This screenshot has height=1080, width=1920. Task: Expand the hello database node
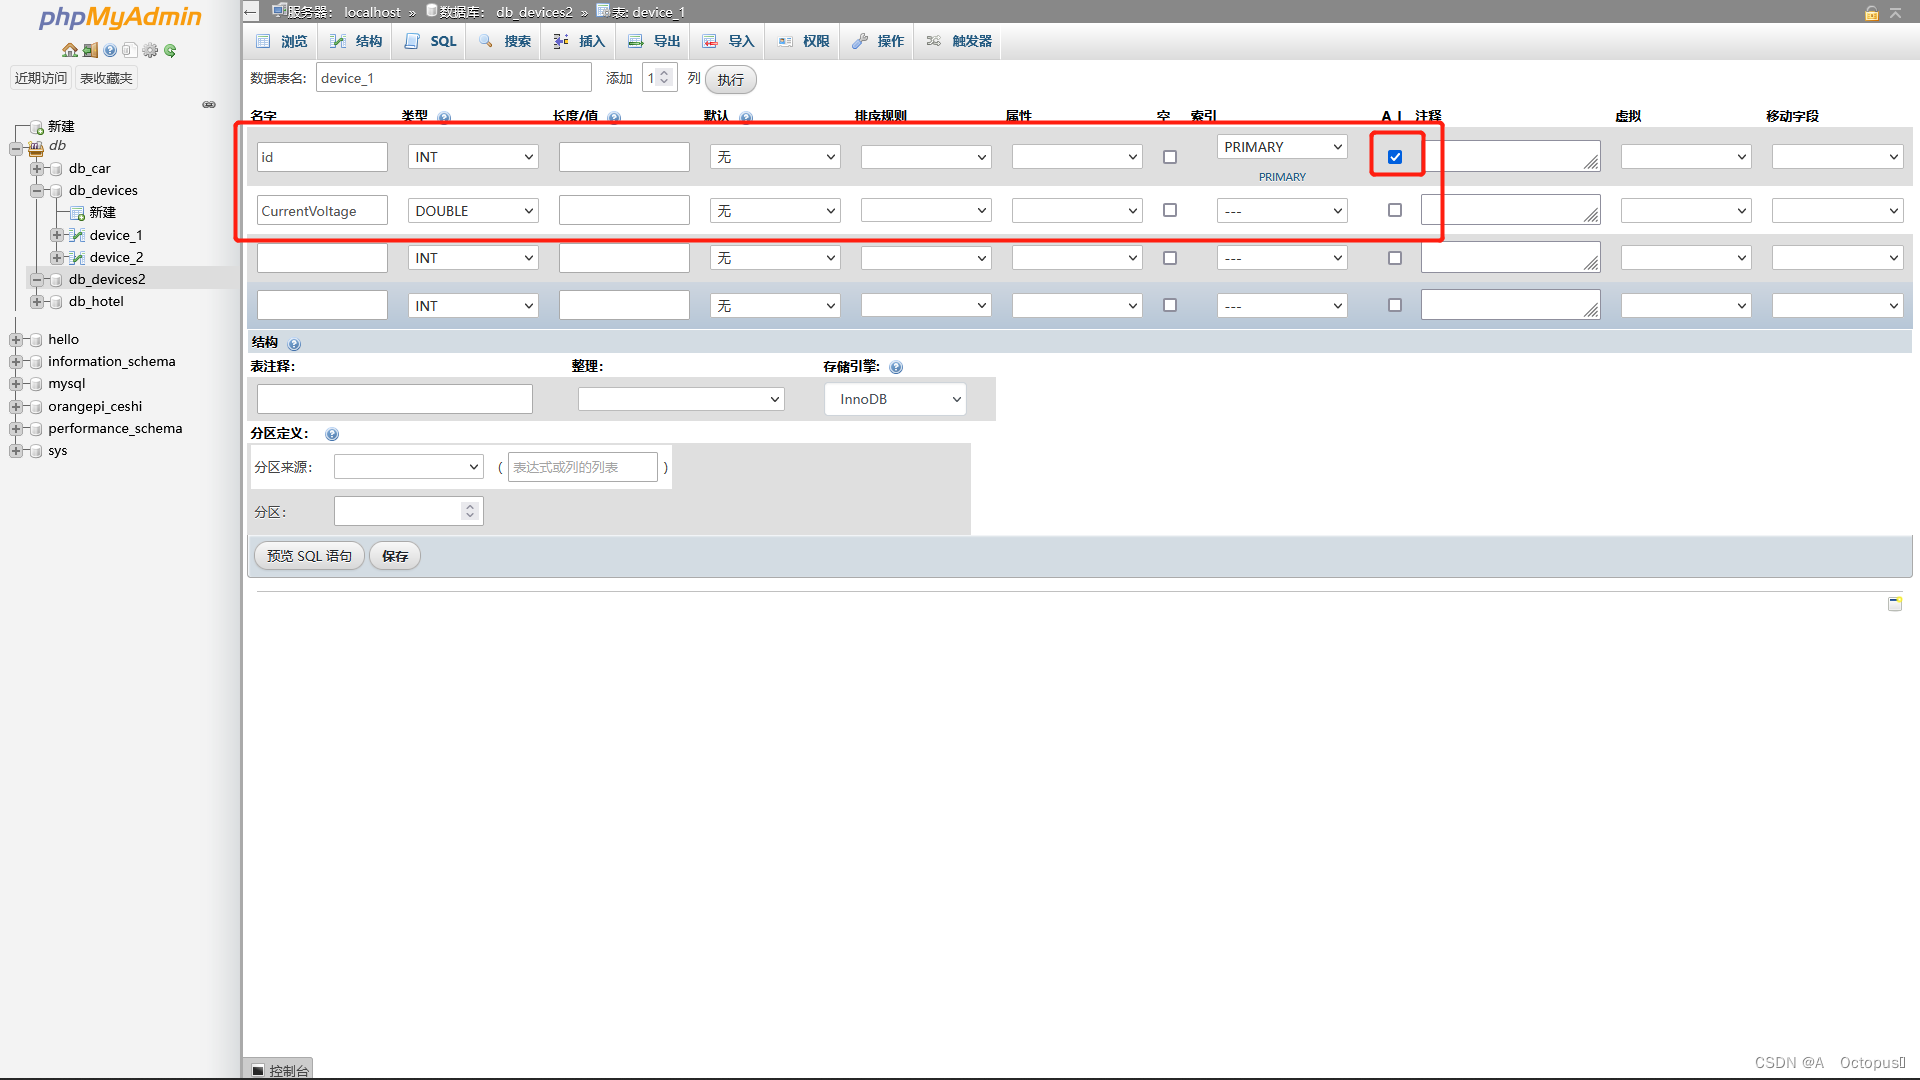(16, 340)
